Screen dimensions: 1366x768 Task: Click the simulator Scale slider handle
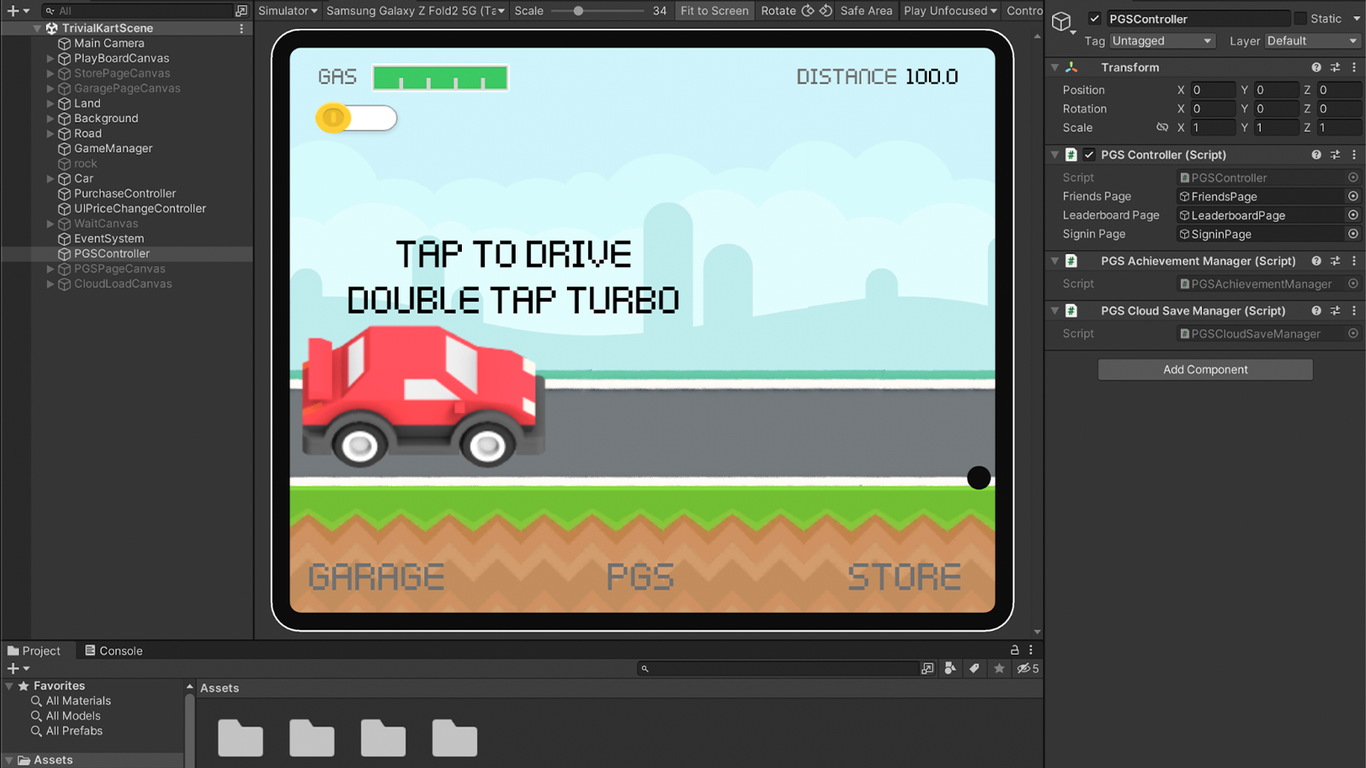578,11
